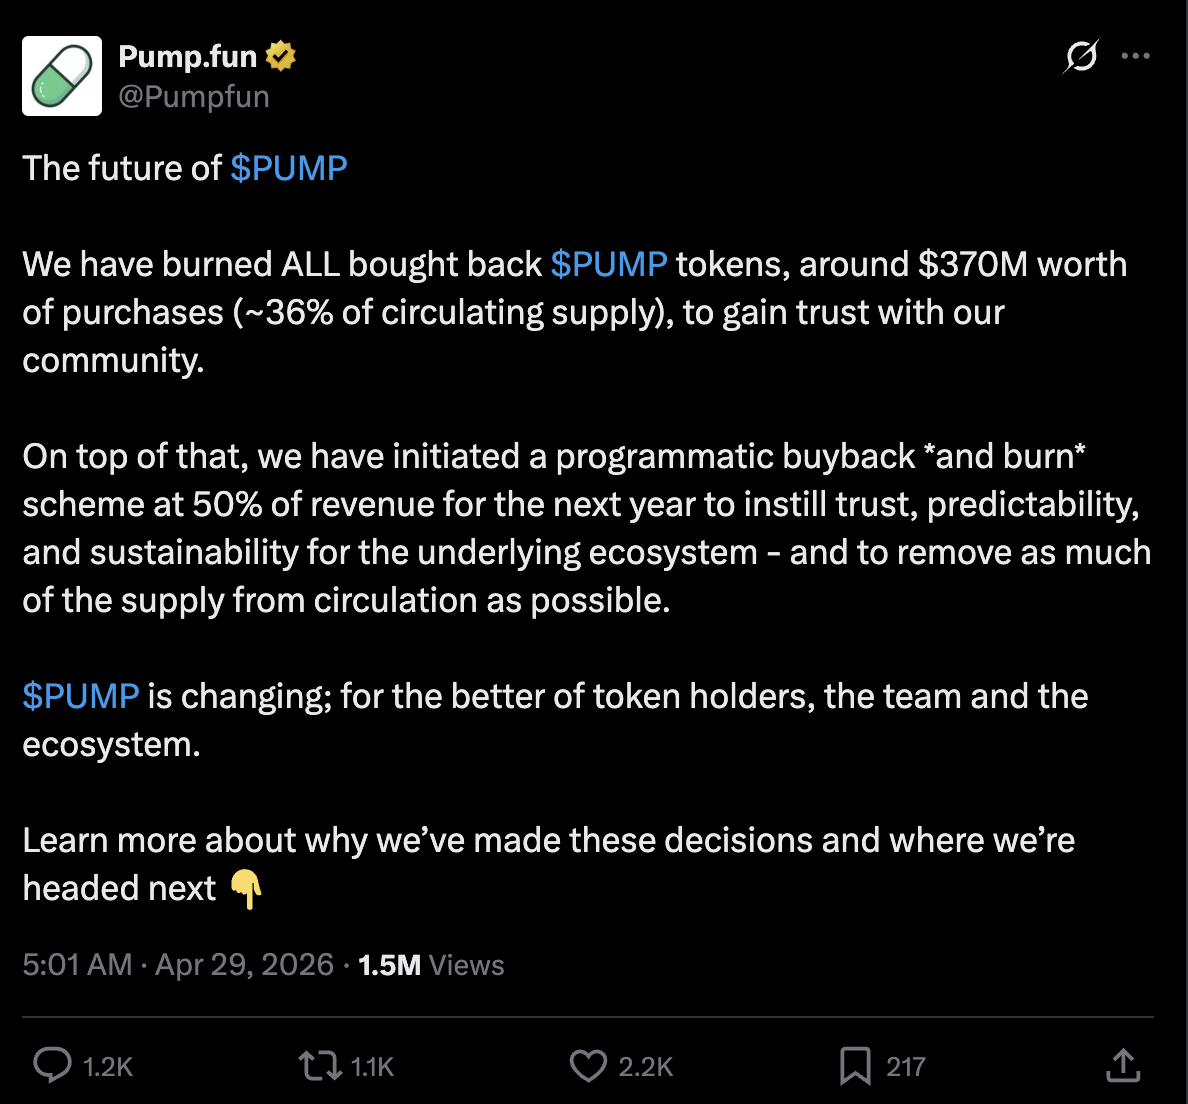Reply using the speech bubble icon
The image size is (1188, 1104).
click(52, 1066)
